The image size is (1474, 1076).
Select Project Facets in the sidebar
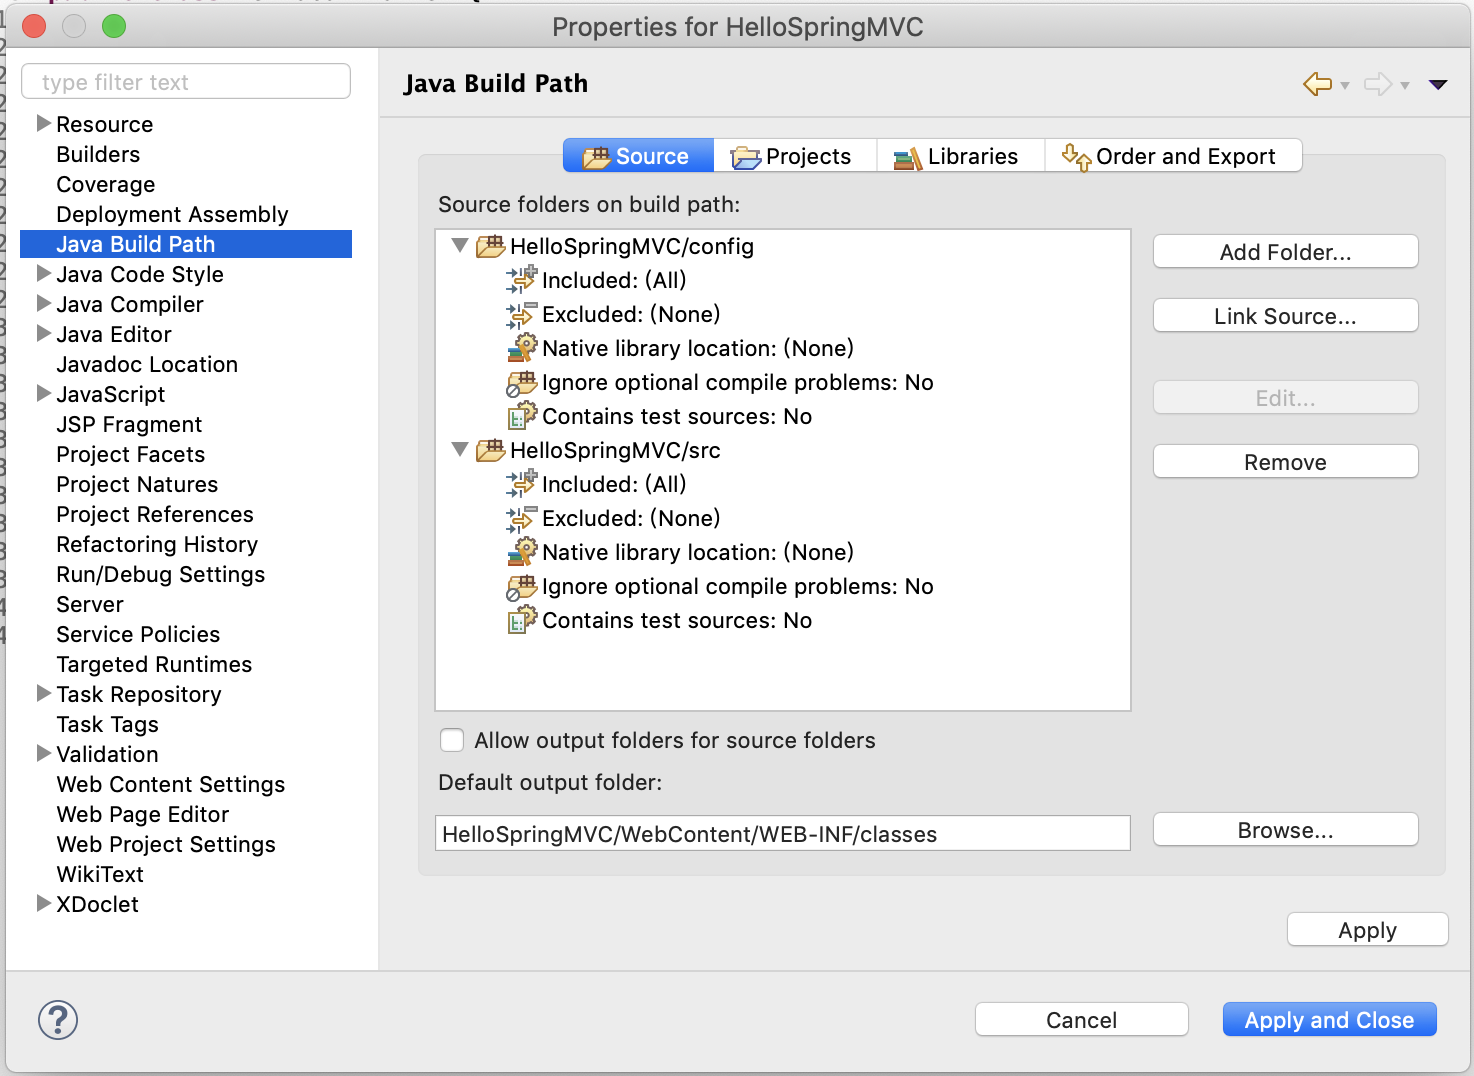pos(131,454)
